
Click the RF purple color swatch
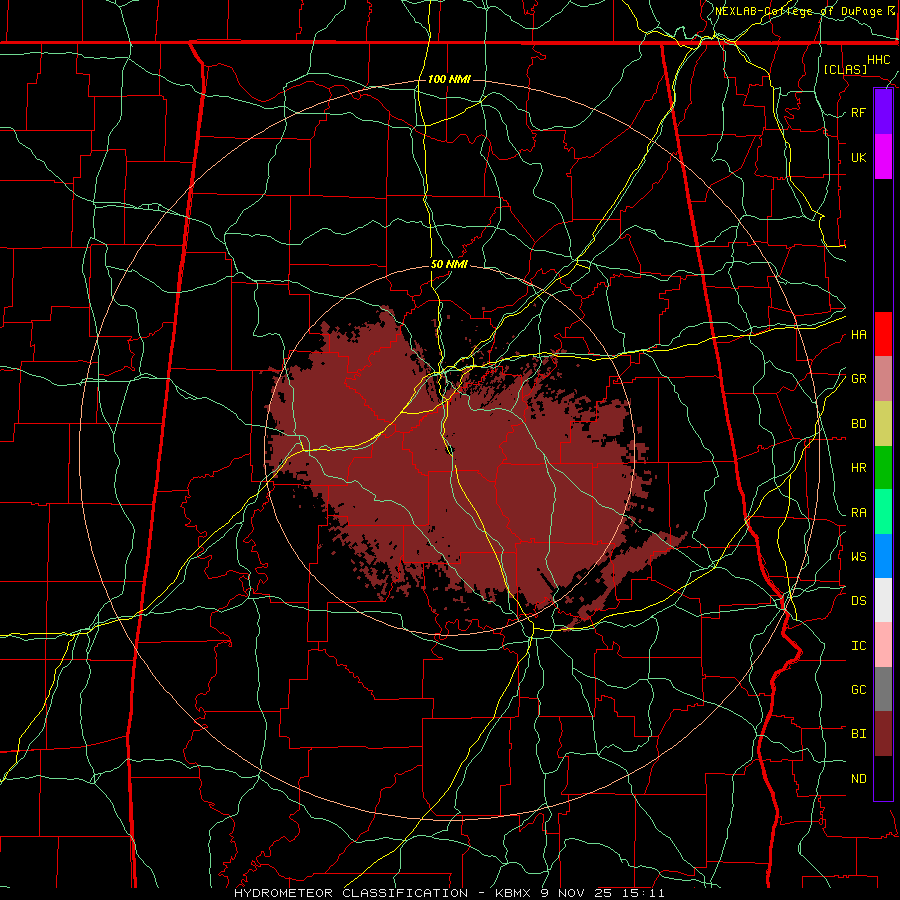(x=883, y=112)
